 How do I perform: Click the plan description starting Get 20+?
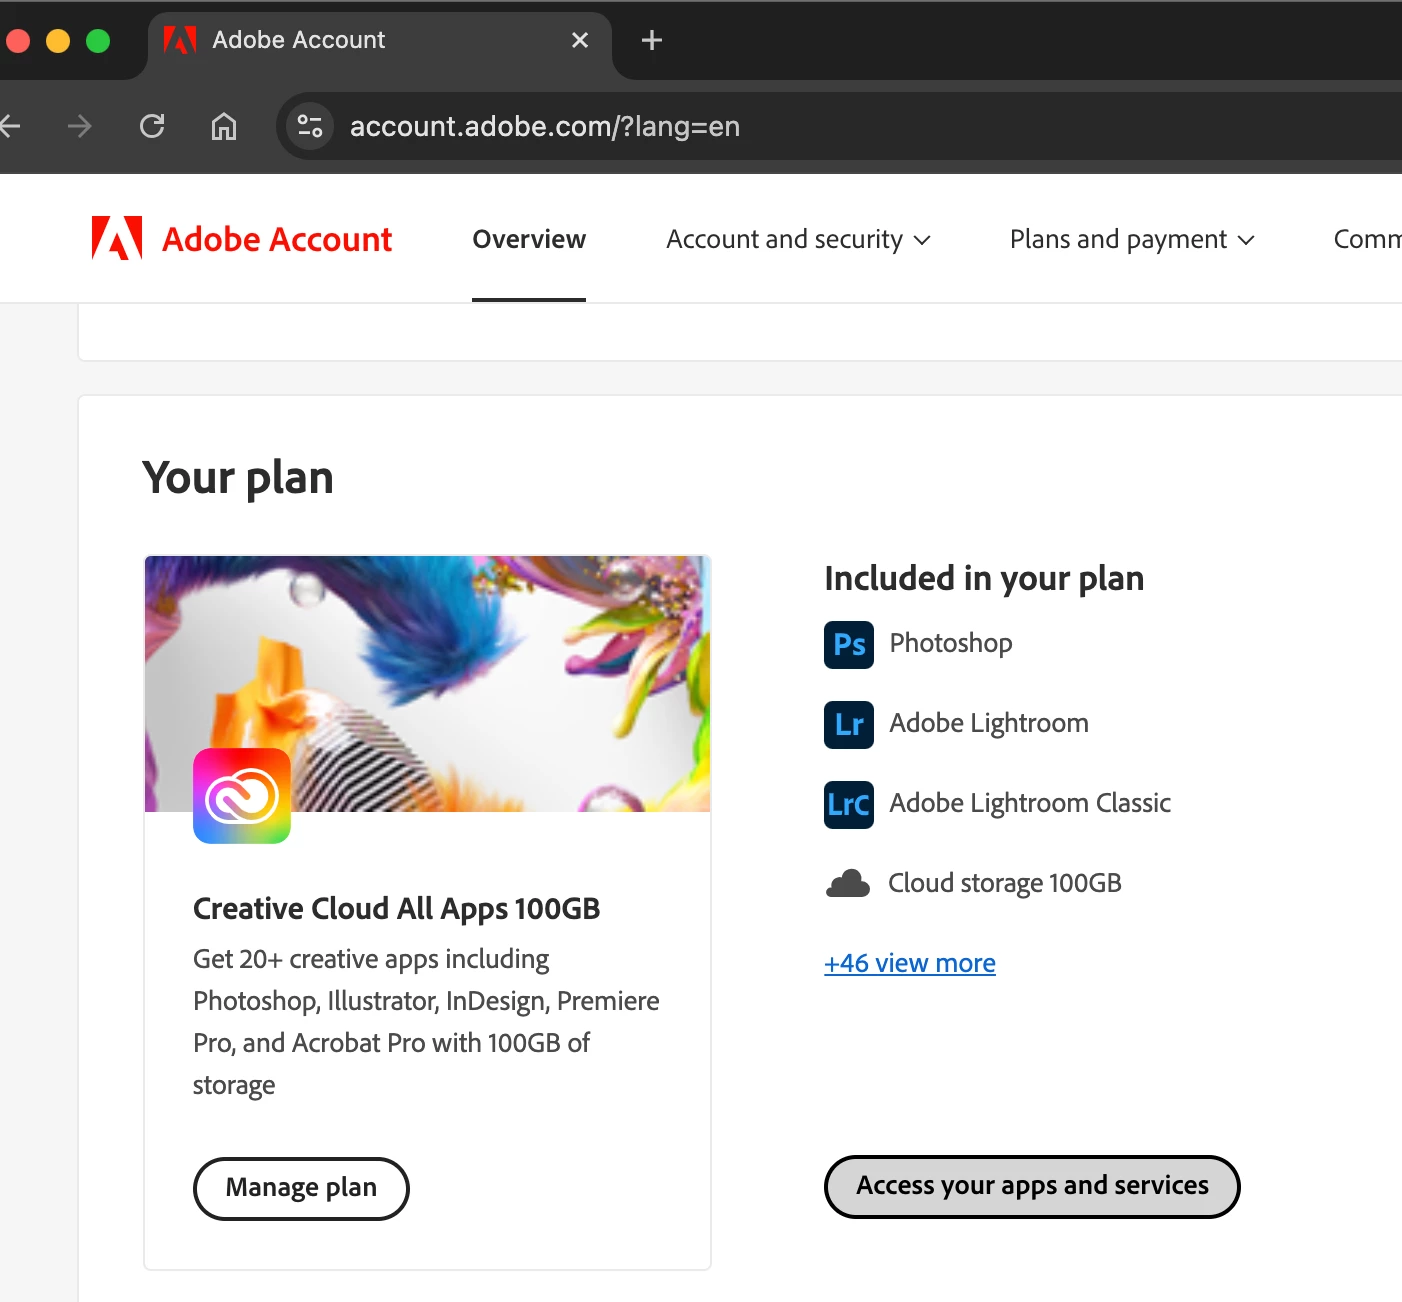(426, 1021)
